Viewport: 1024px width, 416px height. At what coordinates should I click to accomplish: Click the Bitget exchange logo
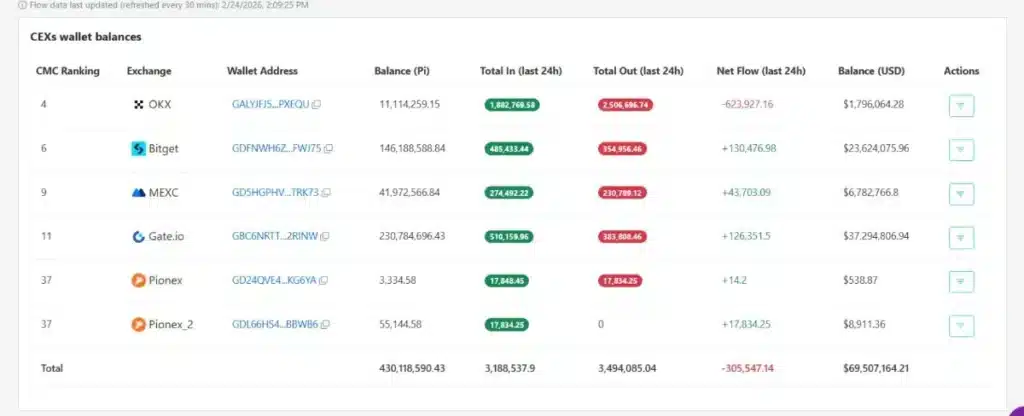click(138, 149)
